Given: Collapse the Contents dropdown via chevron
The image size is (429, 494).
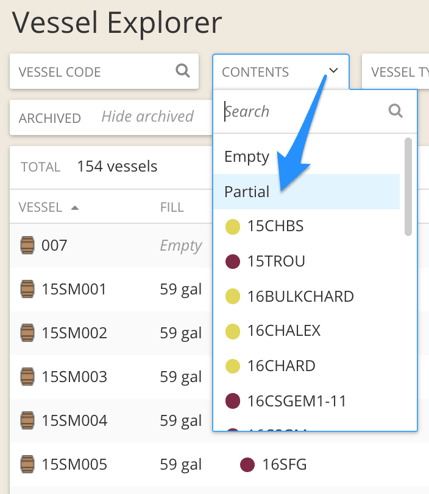Looking at the screenshot, I should point(333,71).
